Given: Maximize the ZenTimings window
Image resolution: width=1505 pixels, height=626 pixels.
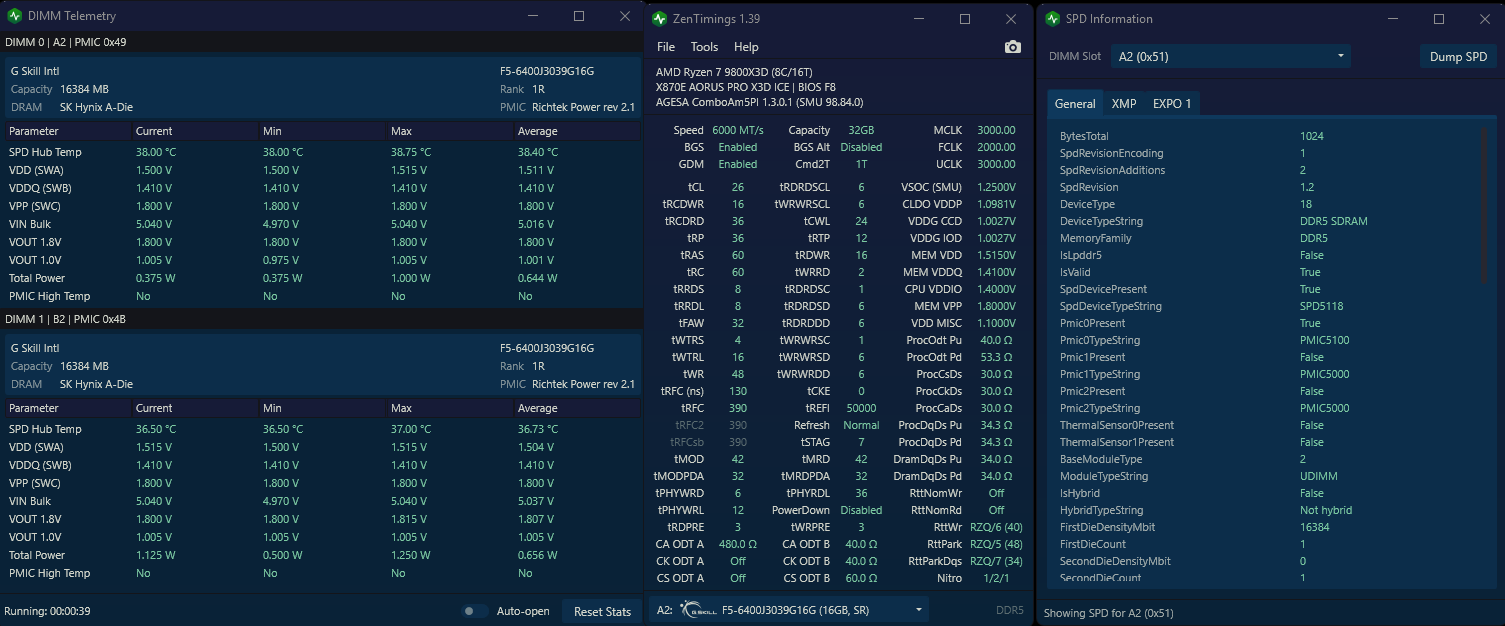Looking at the screenshot, I should point(965,19).
